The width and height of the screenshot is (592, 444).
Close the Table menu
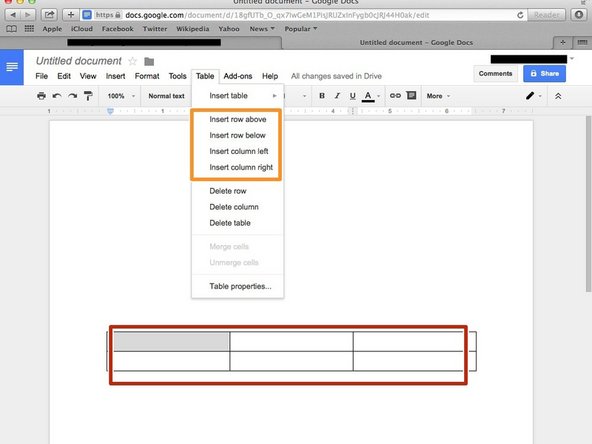click(x=205, y=76)
